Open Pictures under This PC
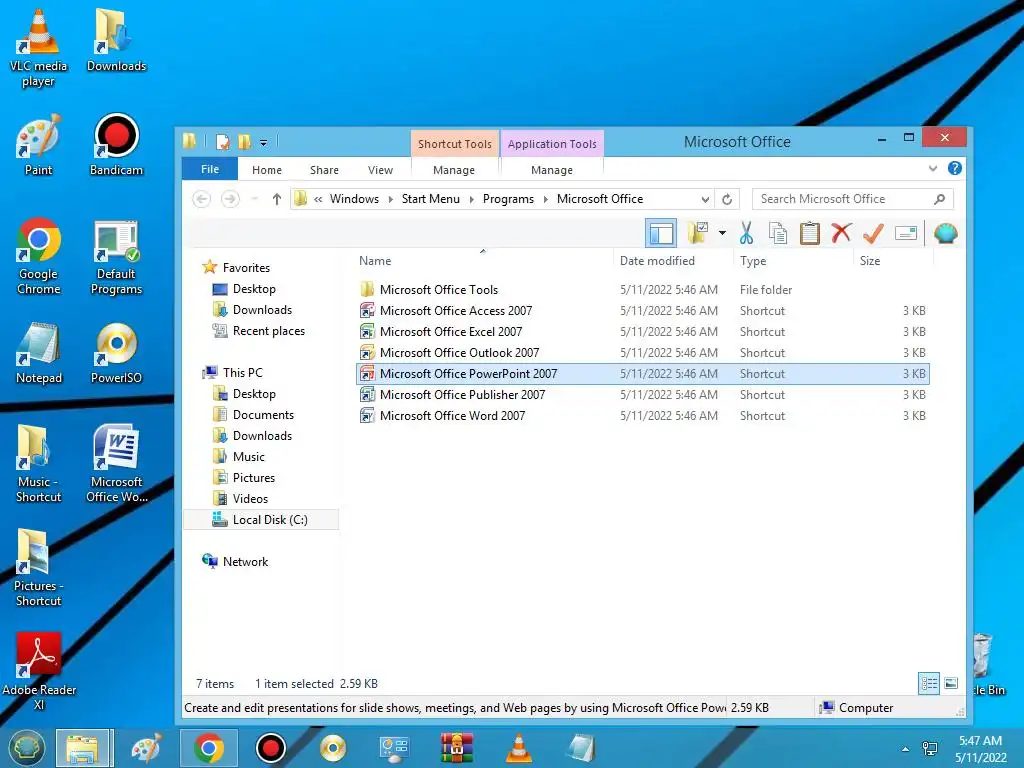The height and width of the screenshot is (768, 1024). coord(253,477)
